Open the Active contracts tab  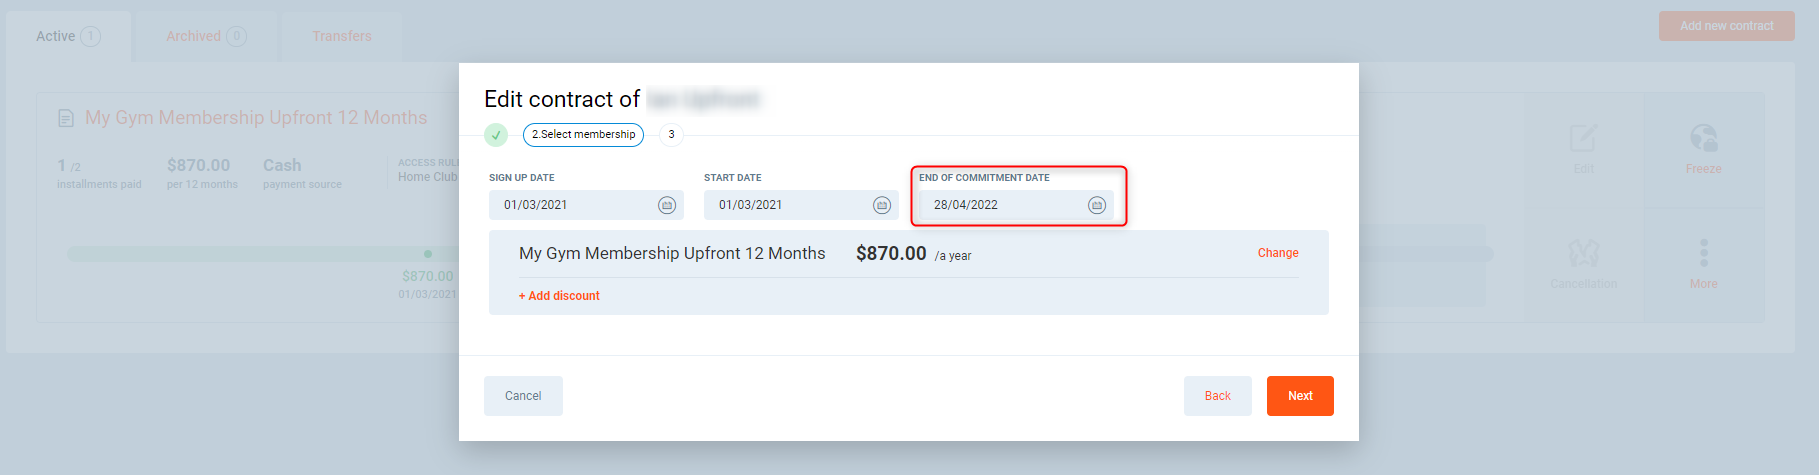coord(68,37)
